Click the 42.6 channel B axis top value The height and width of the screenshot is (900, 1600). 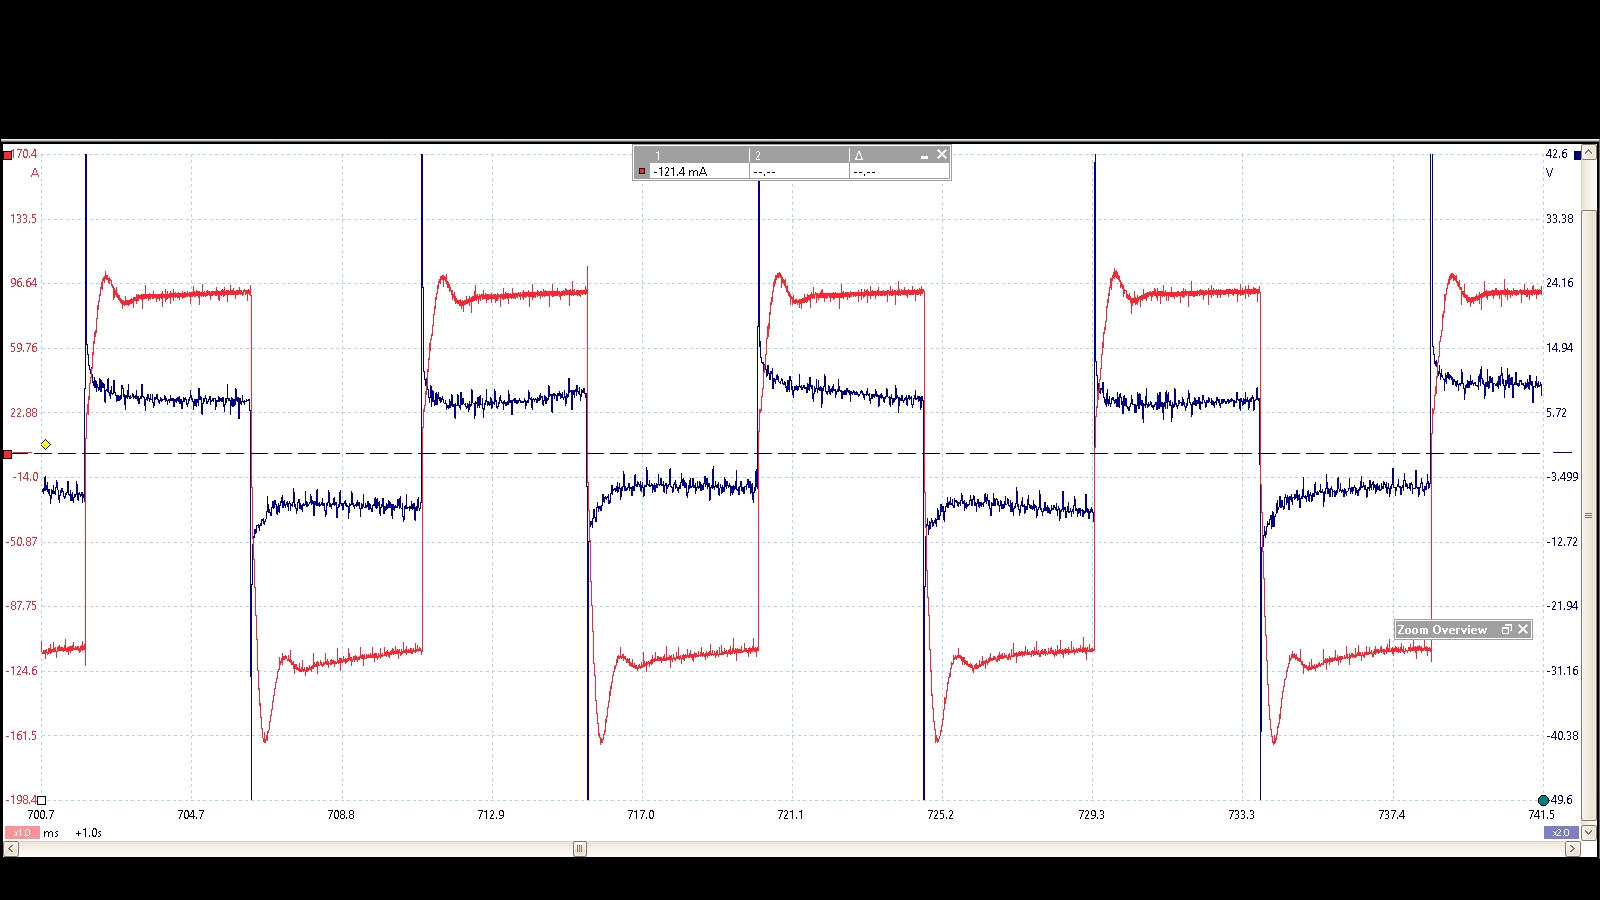[x=1556, y=154]
